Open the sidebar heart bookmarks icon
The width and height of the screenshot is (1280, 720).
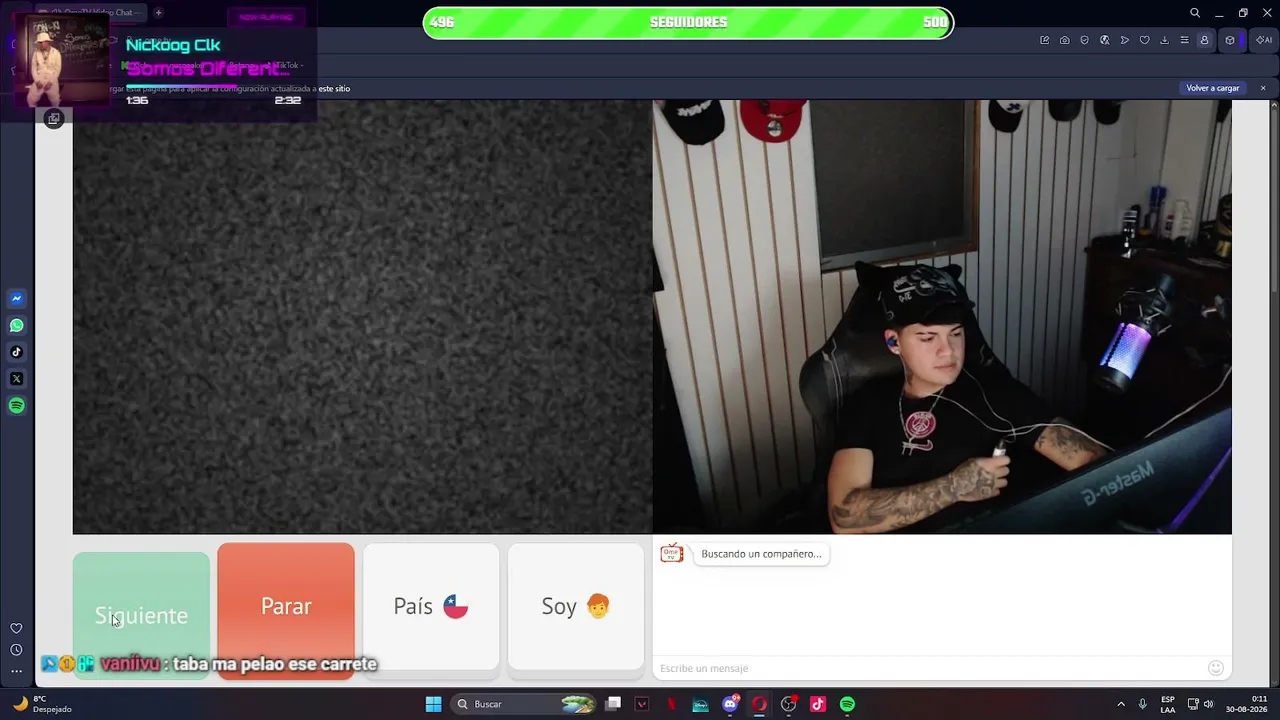pyautogui.click(x=16, y=628)
